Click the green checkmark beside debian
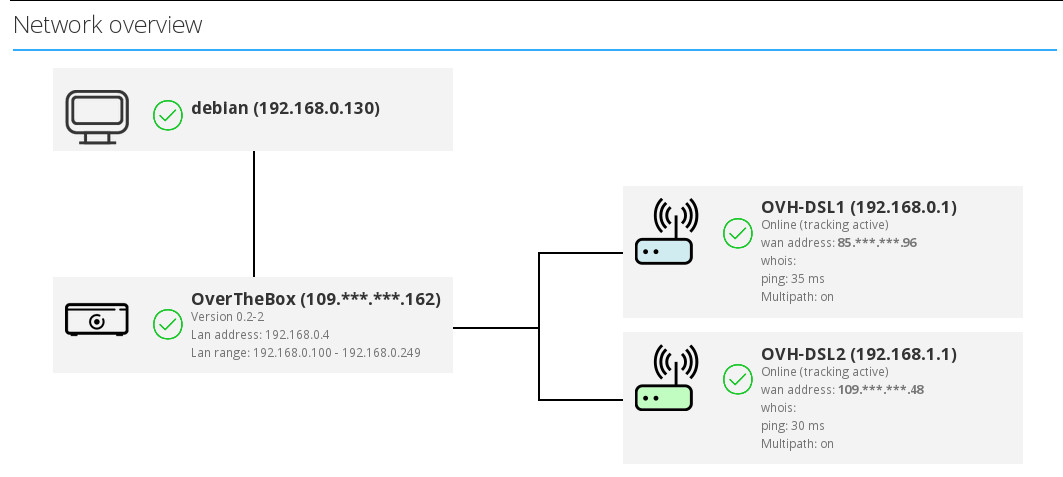Image resolution: width=1063 pixels, height=477 pixels. 168,116
